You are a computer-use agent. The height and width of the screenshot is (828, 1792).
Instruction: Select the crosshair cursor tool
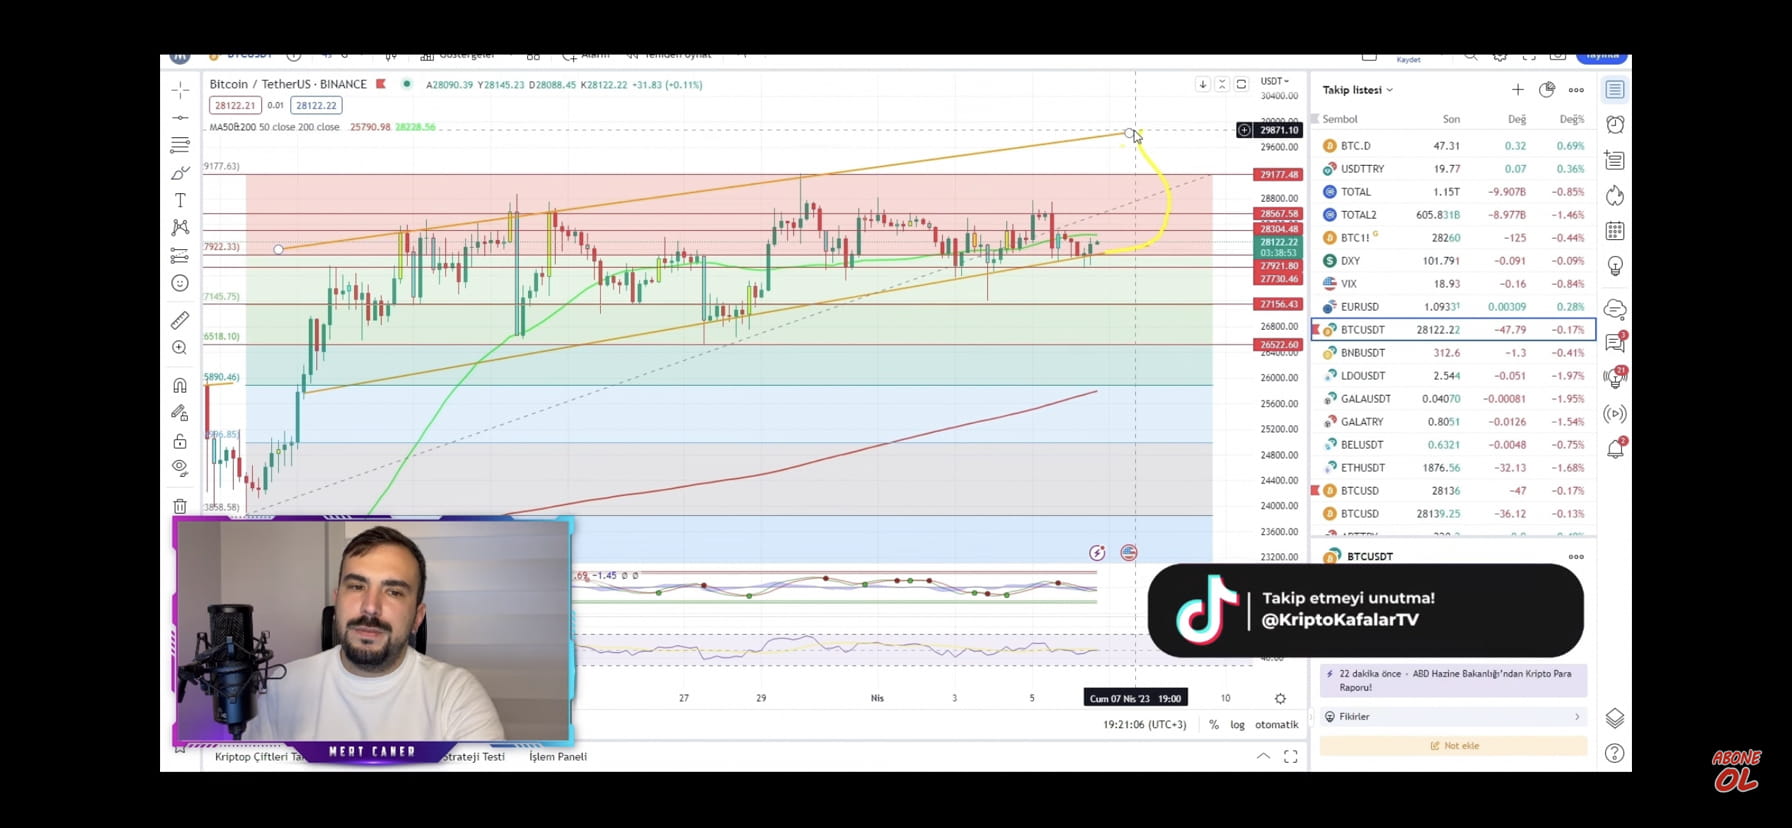180,90
